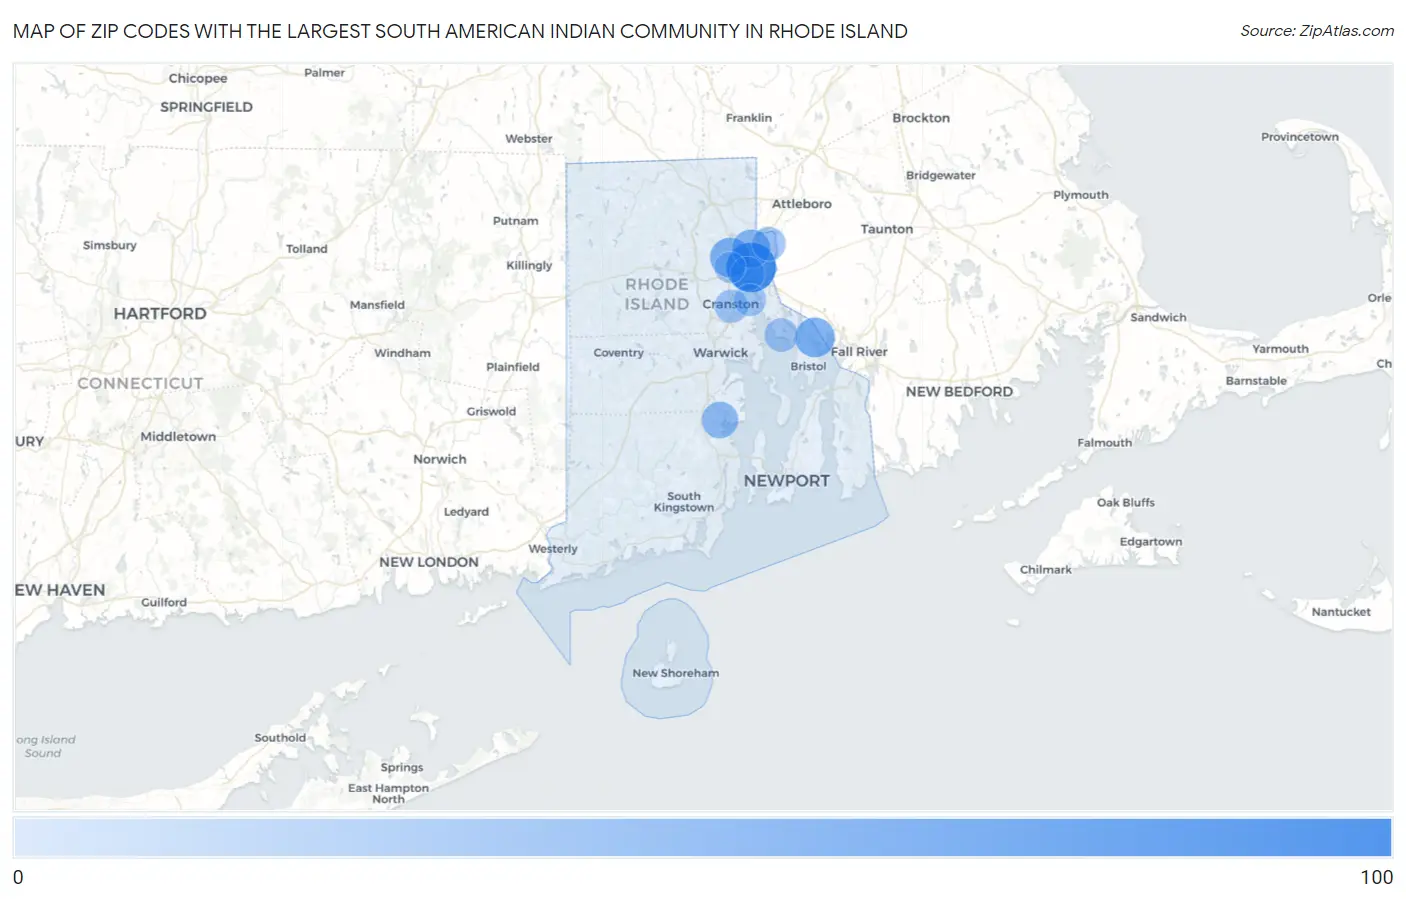Click the 'NEW BEDFORD' map label
1406x899 pixels.
pos(959,392)
